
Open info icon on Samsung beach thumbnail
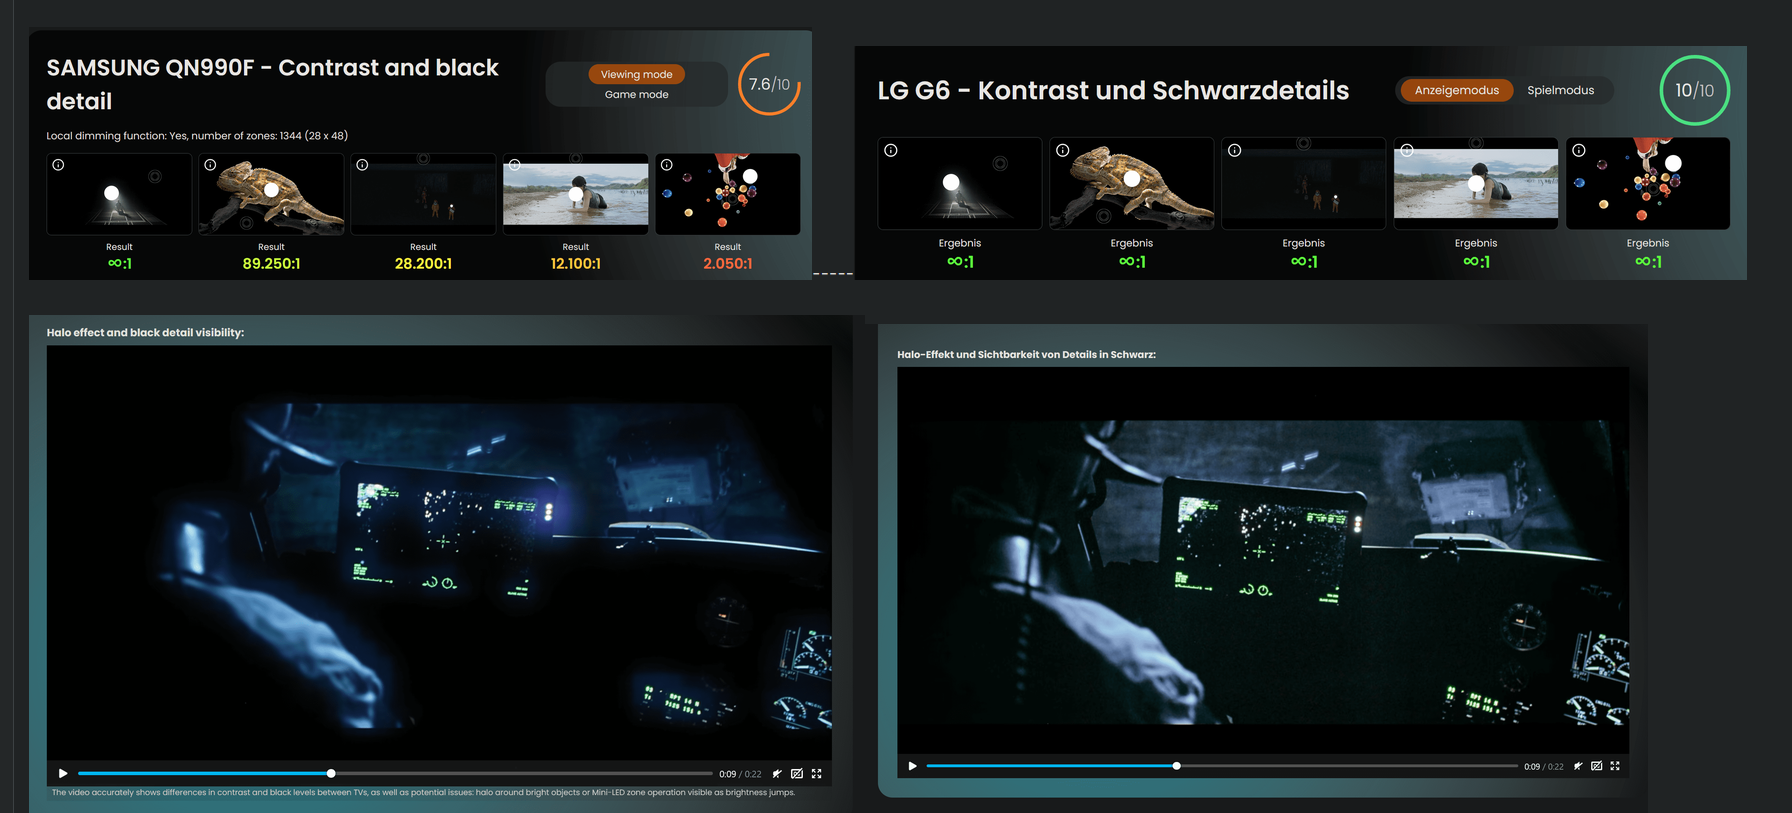514,165
